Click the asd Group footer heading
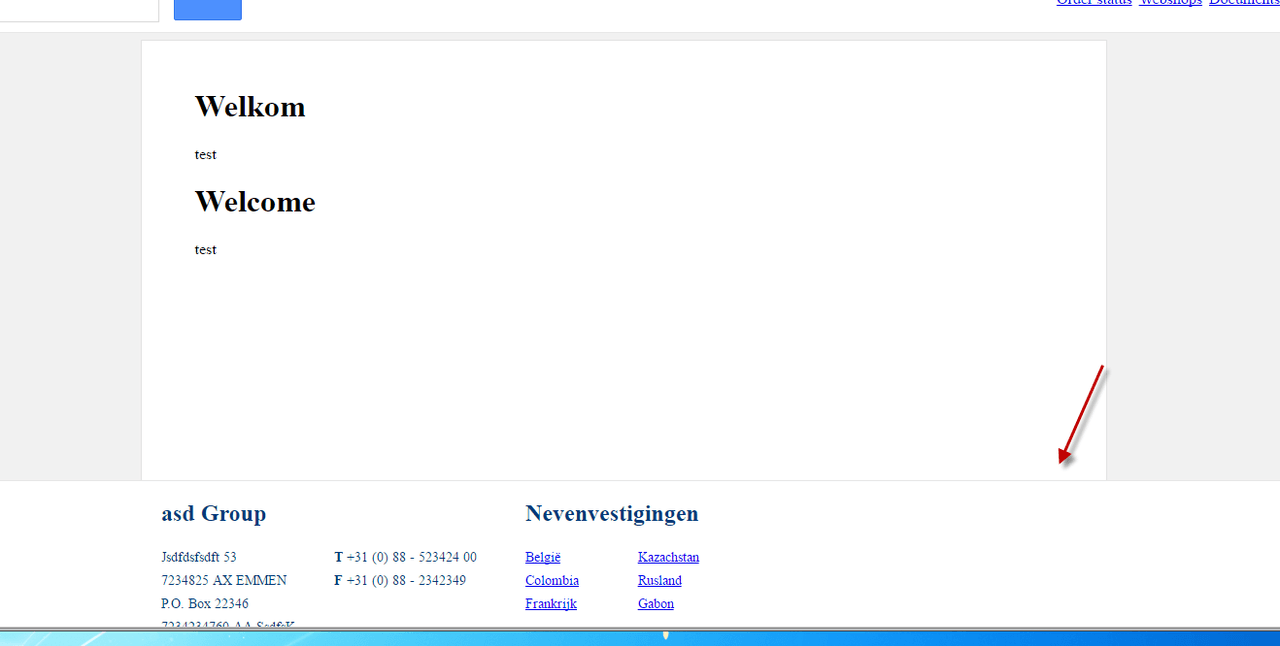Image resolution: width=1280 pixels, height=646 pixels. (214, 514)
